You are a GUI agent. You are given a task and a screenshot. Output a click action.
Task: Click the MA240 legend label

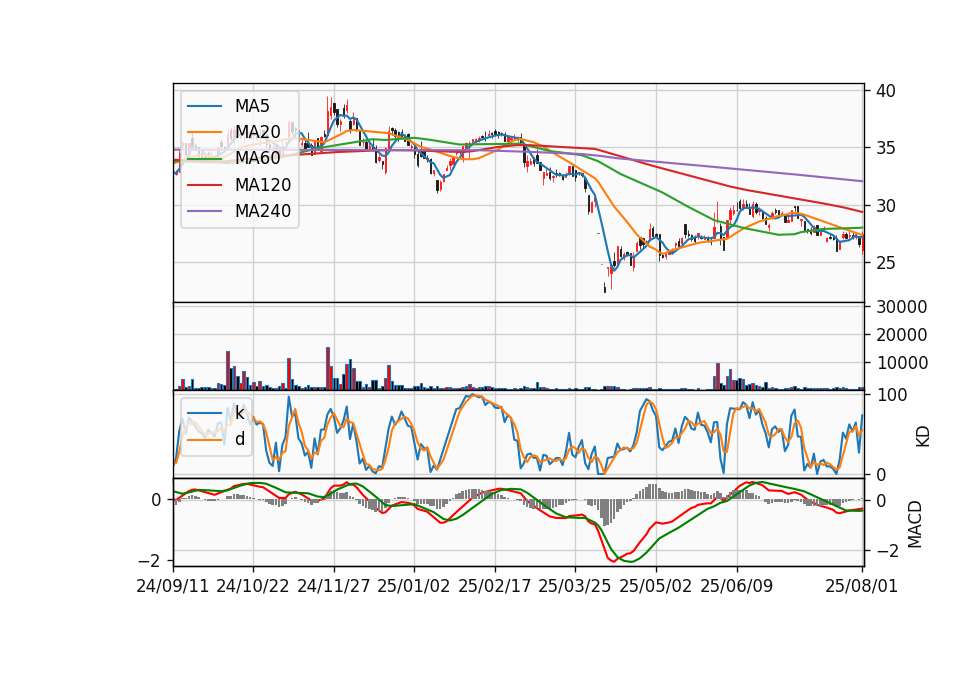tap(263, 211)
